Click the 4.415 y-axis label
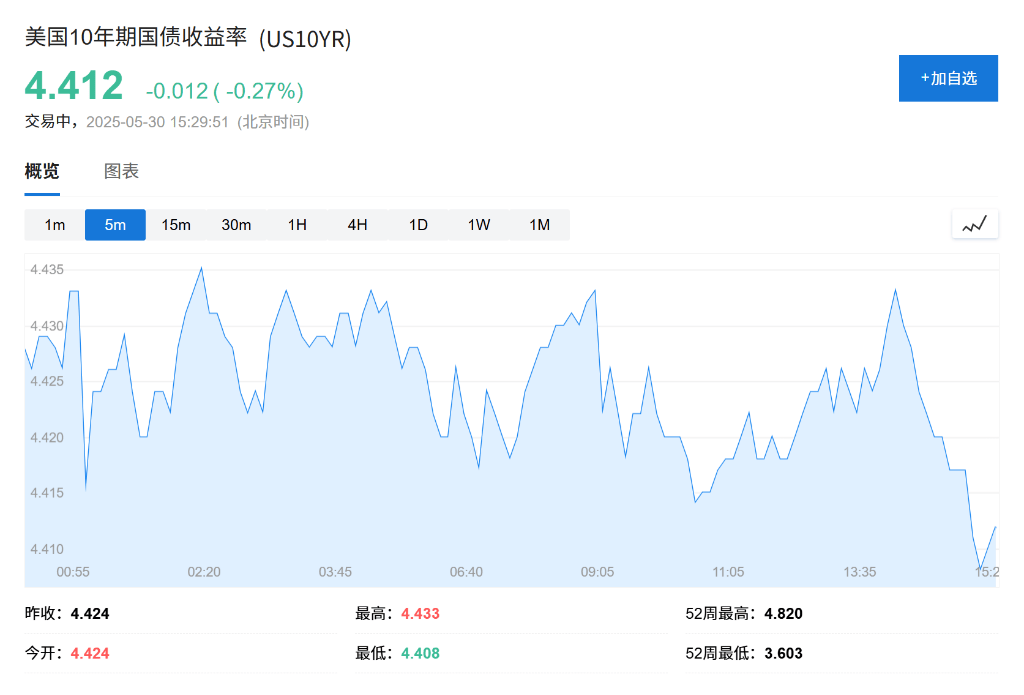The height and width of the screenshot is (695, 1024). pos(47,493)
